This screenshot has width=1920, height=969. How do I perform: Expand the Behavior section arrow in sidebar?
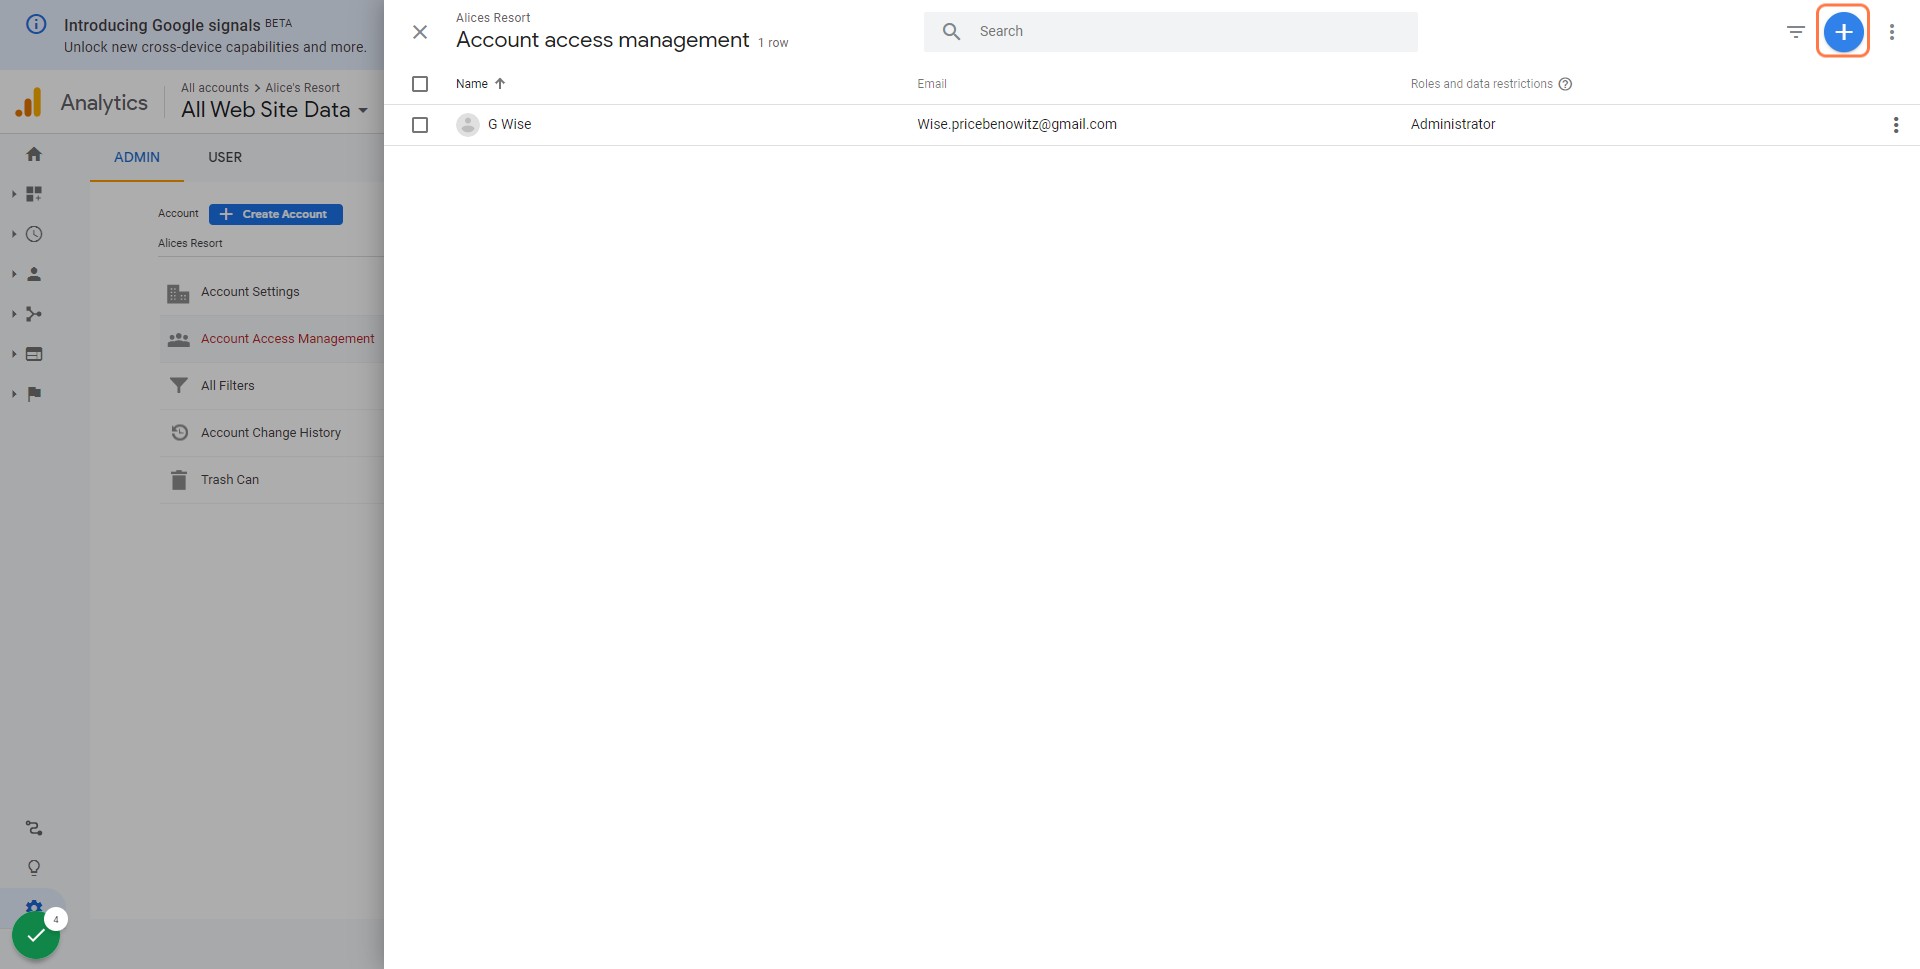pyautogui.click(x=14, y=354)
